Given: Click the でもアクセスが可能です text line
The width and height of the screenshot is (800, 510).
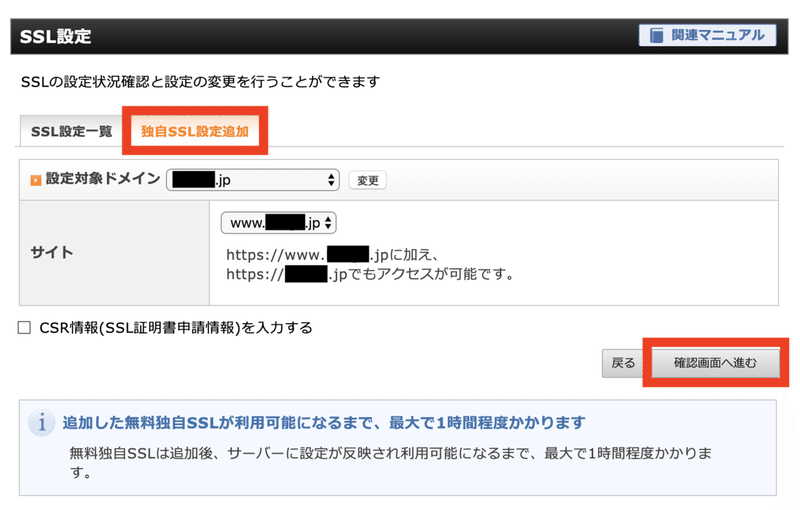Looking at the screenshot, I should coord(370,274).
